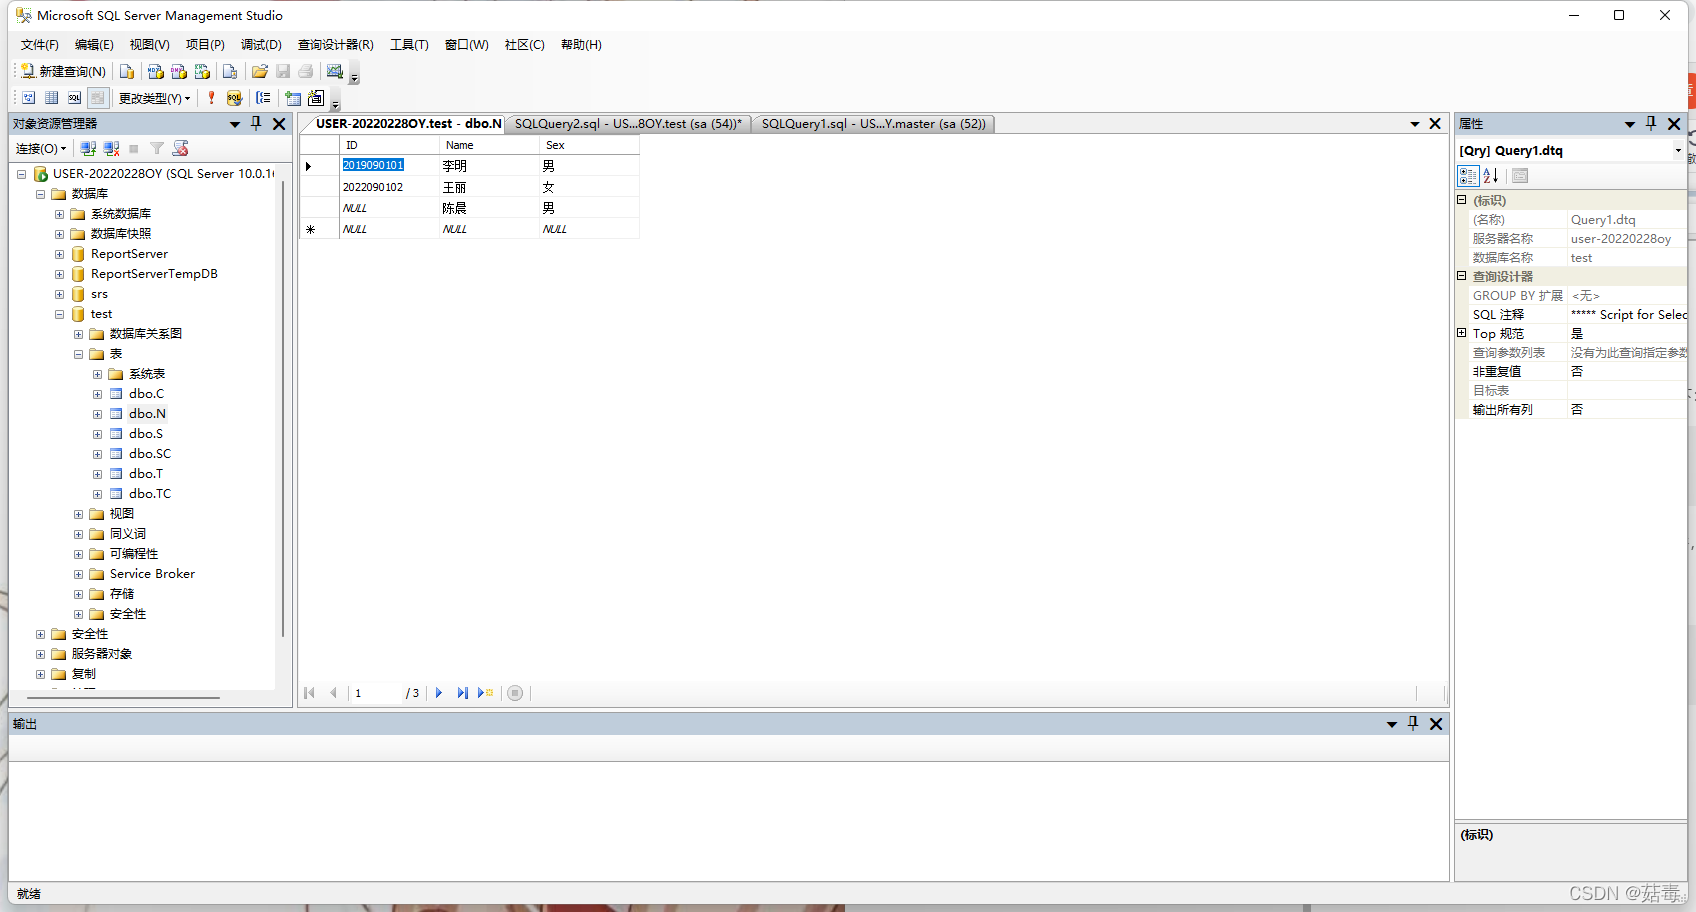Toggle the Results pane icon
Screen dimensions: 1696x912
pos(97,98)
